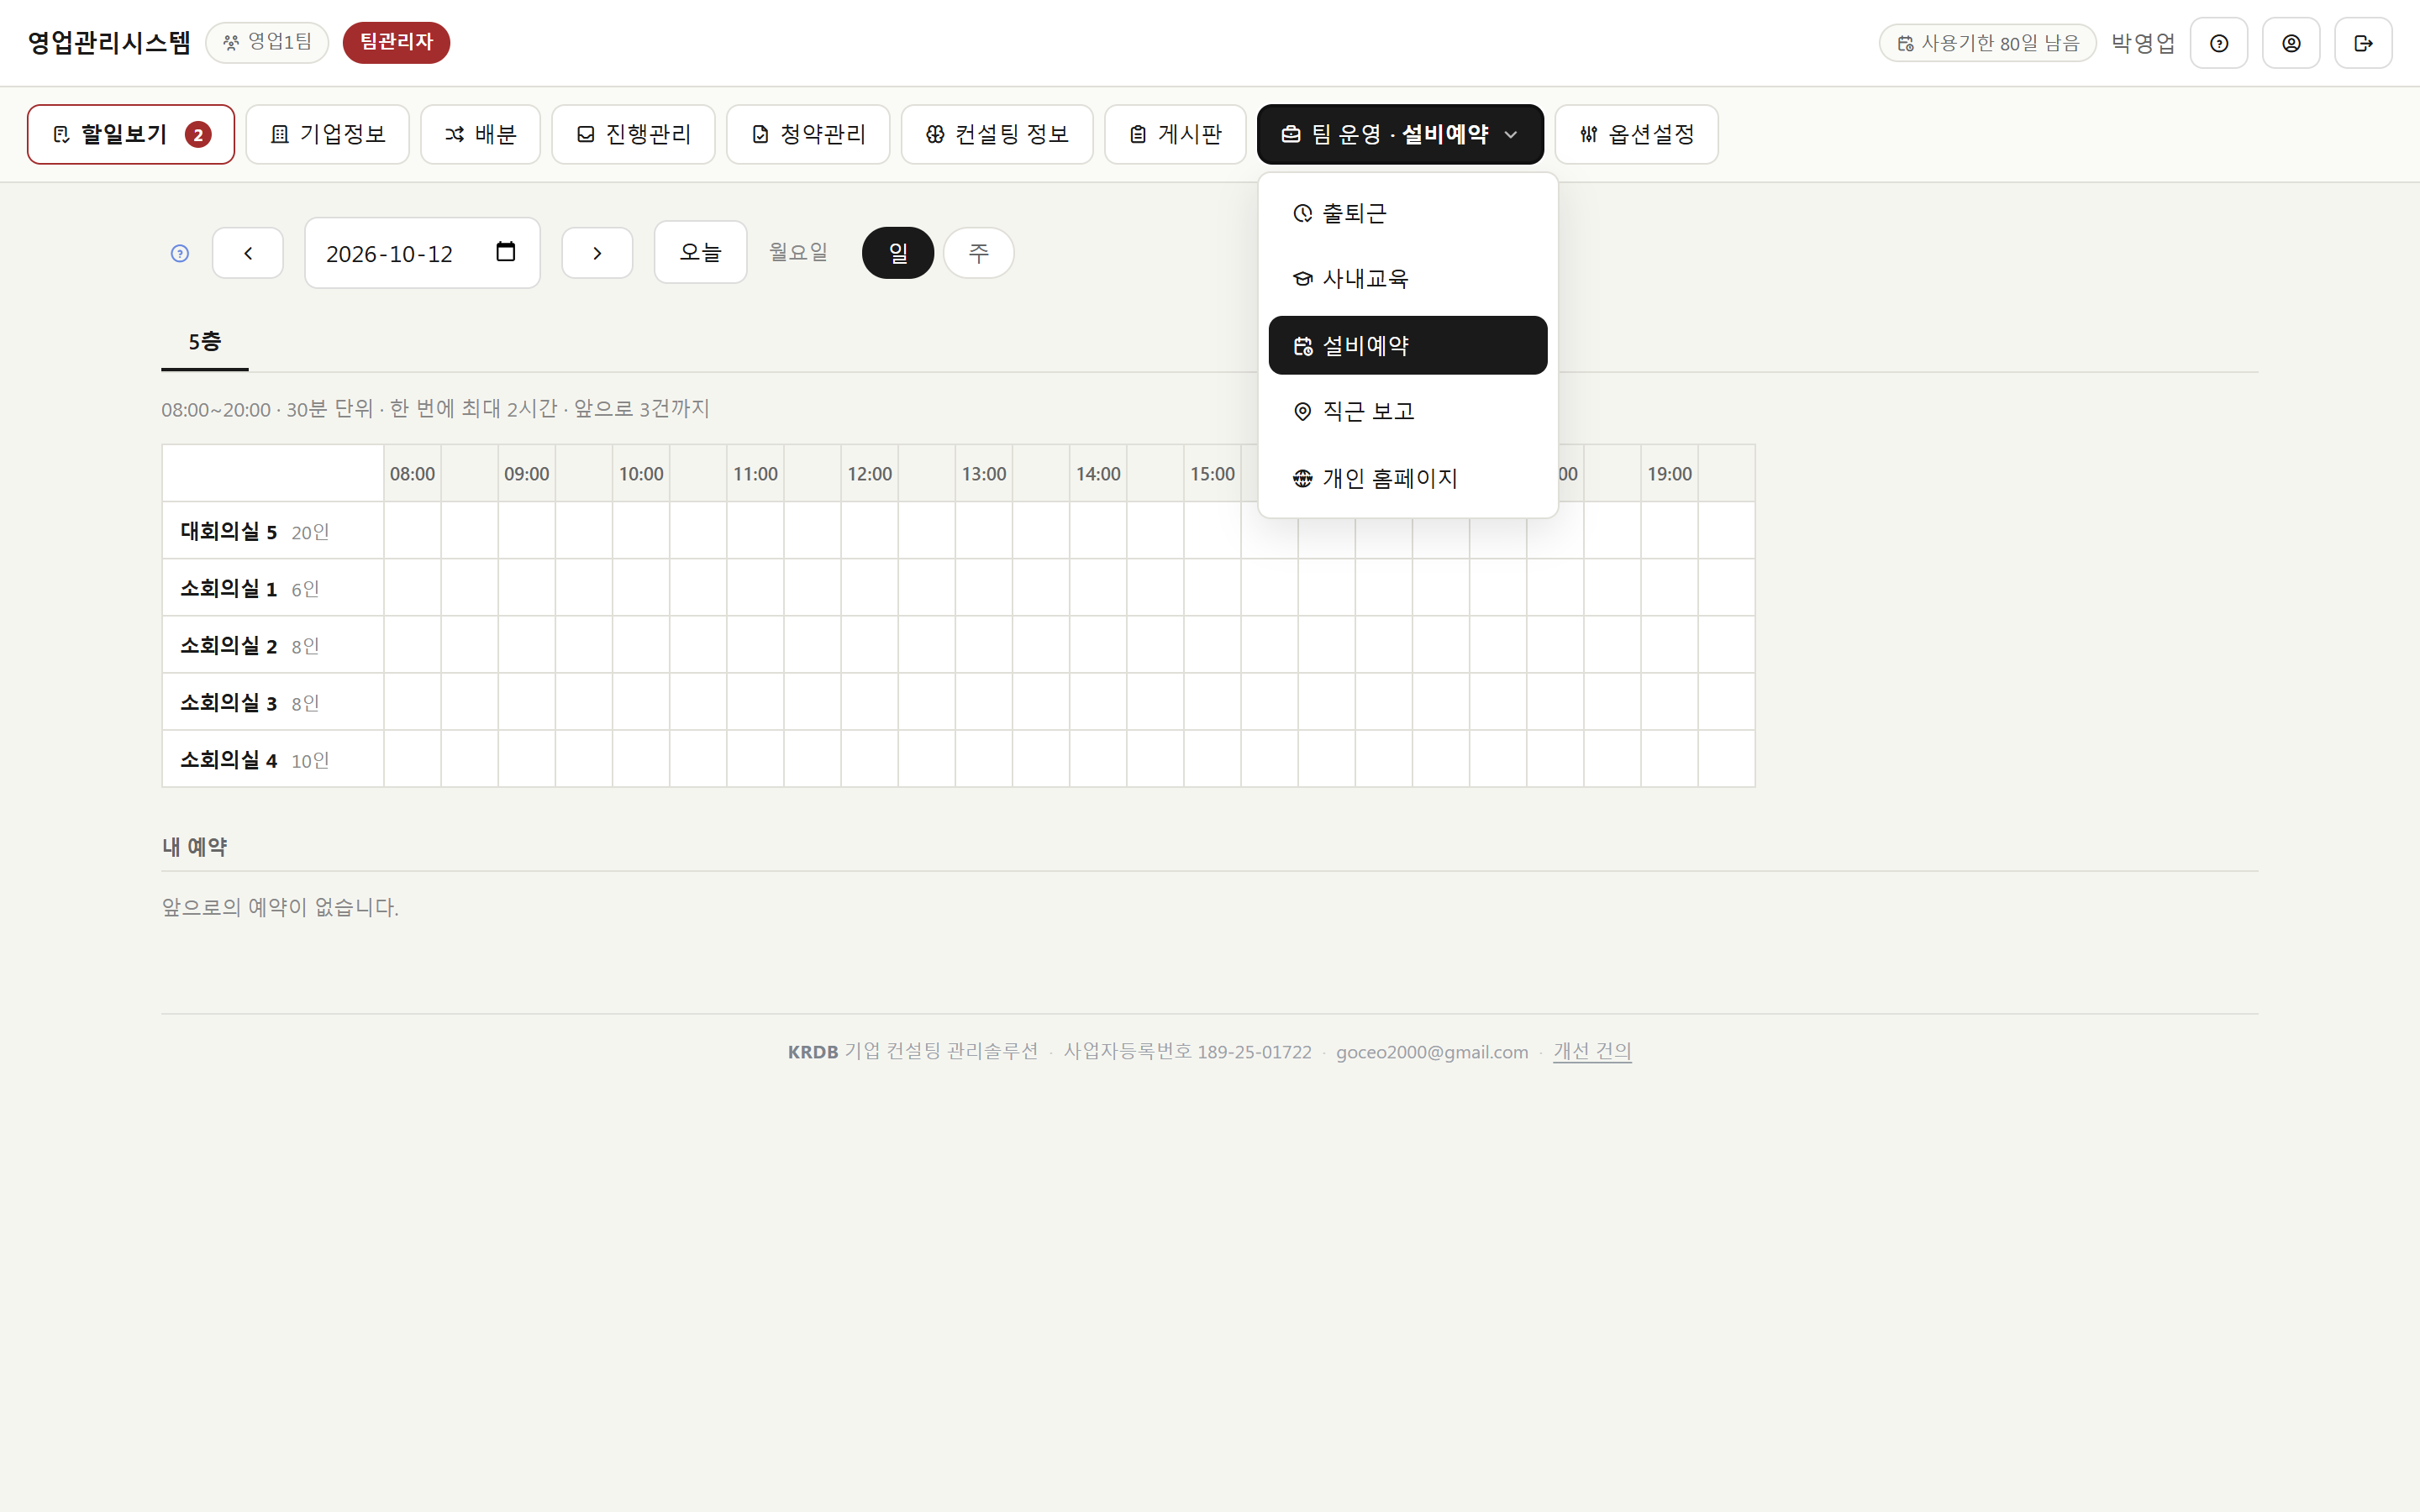Click 소회의실 3 row label
Screen dimensions: 2420x1512
point(273,702)
